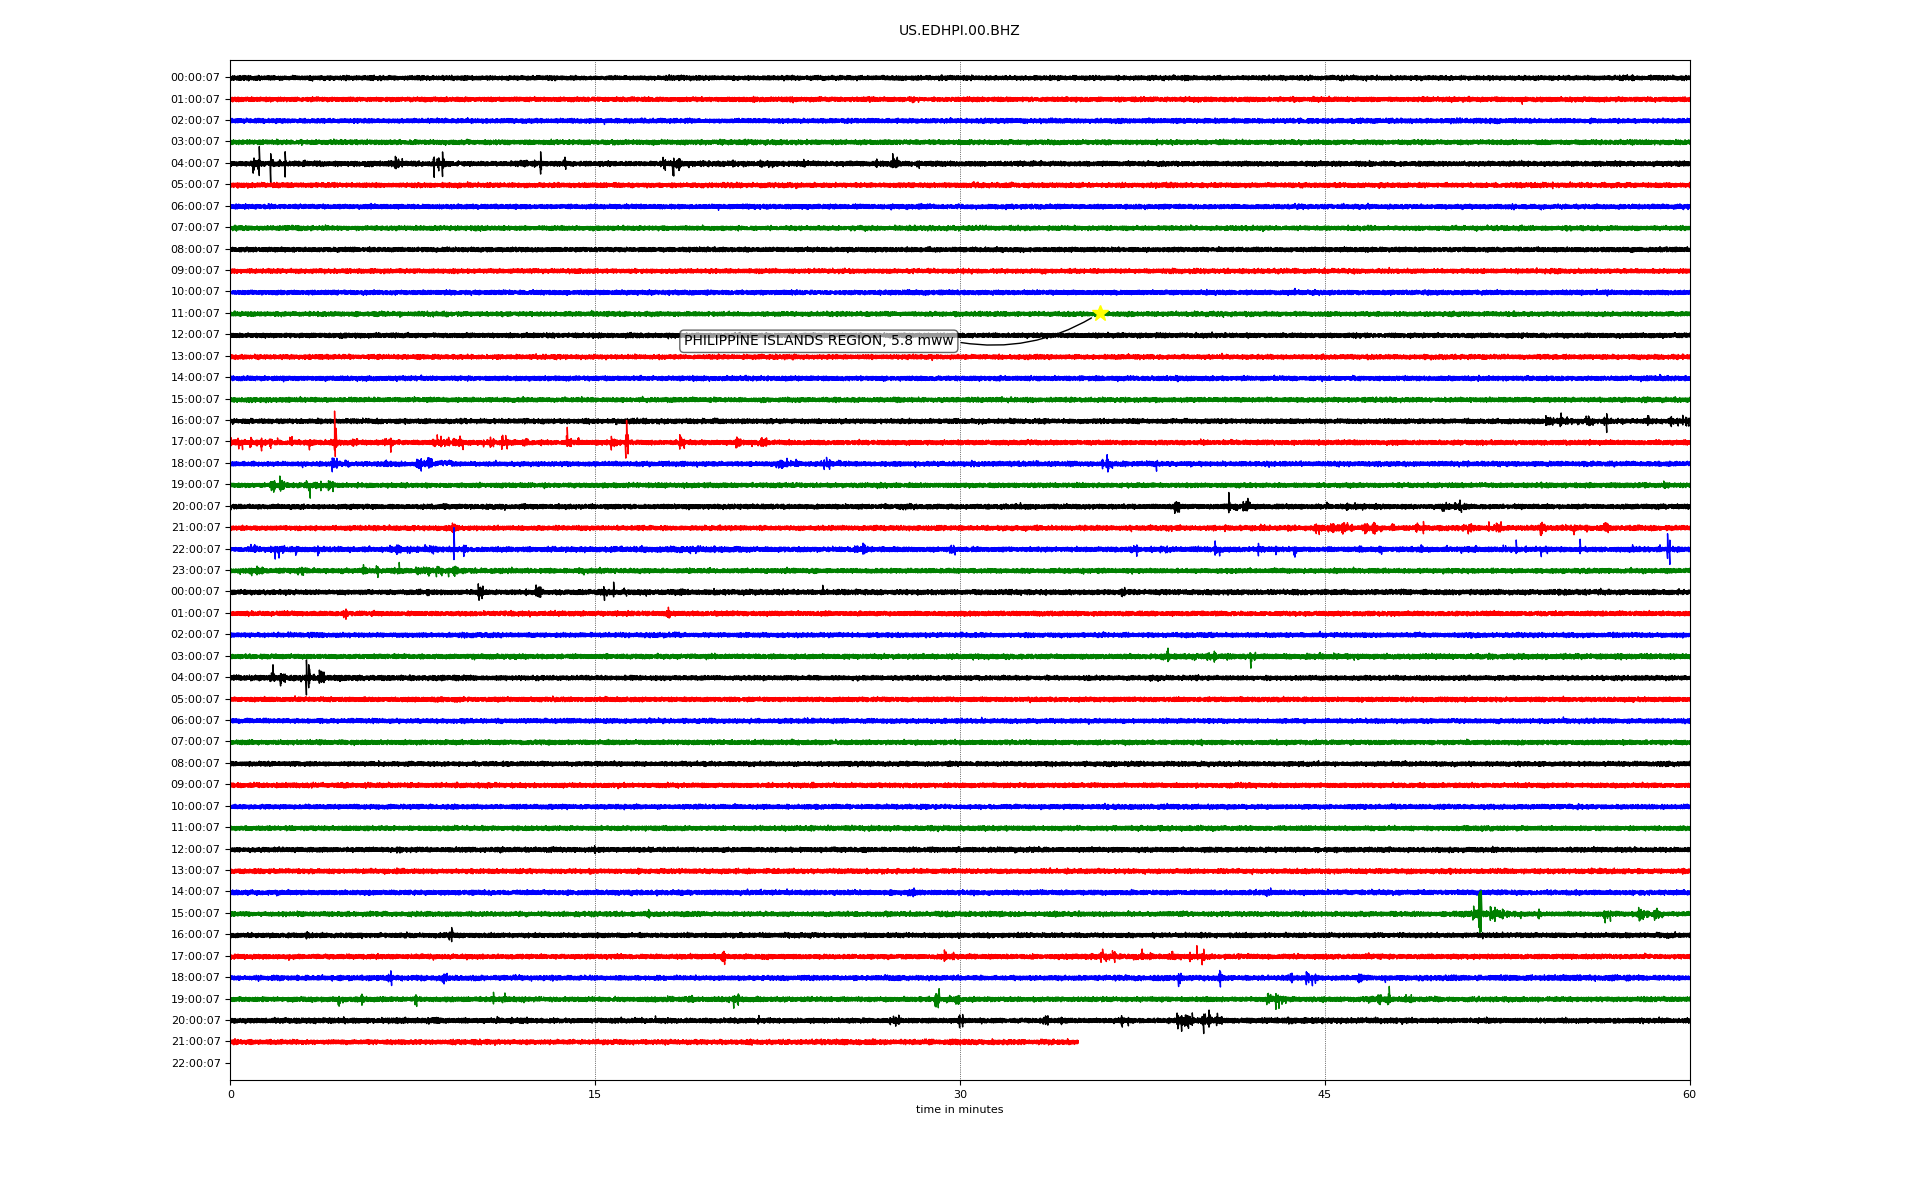Click the 'time in minutes' axis label
The width and height of the screenshot is (1920, 1200).
click(958, 1110)
